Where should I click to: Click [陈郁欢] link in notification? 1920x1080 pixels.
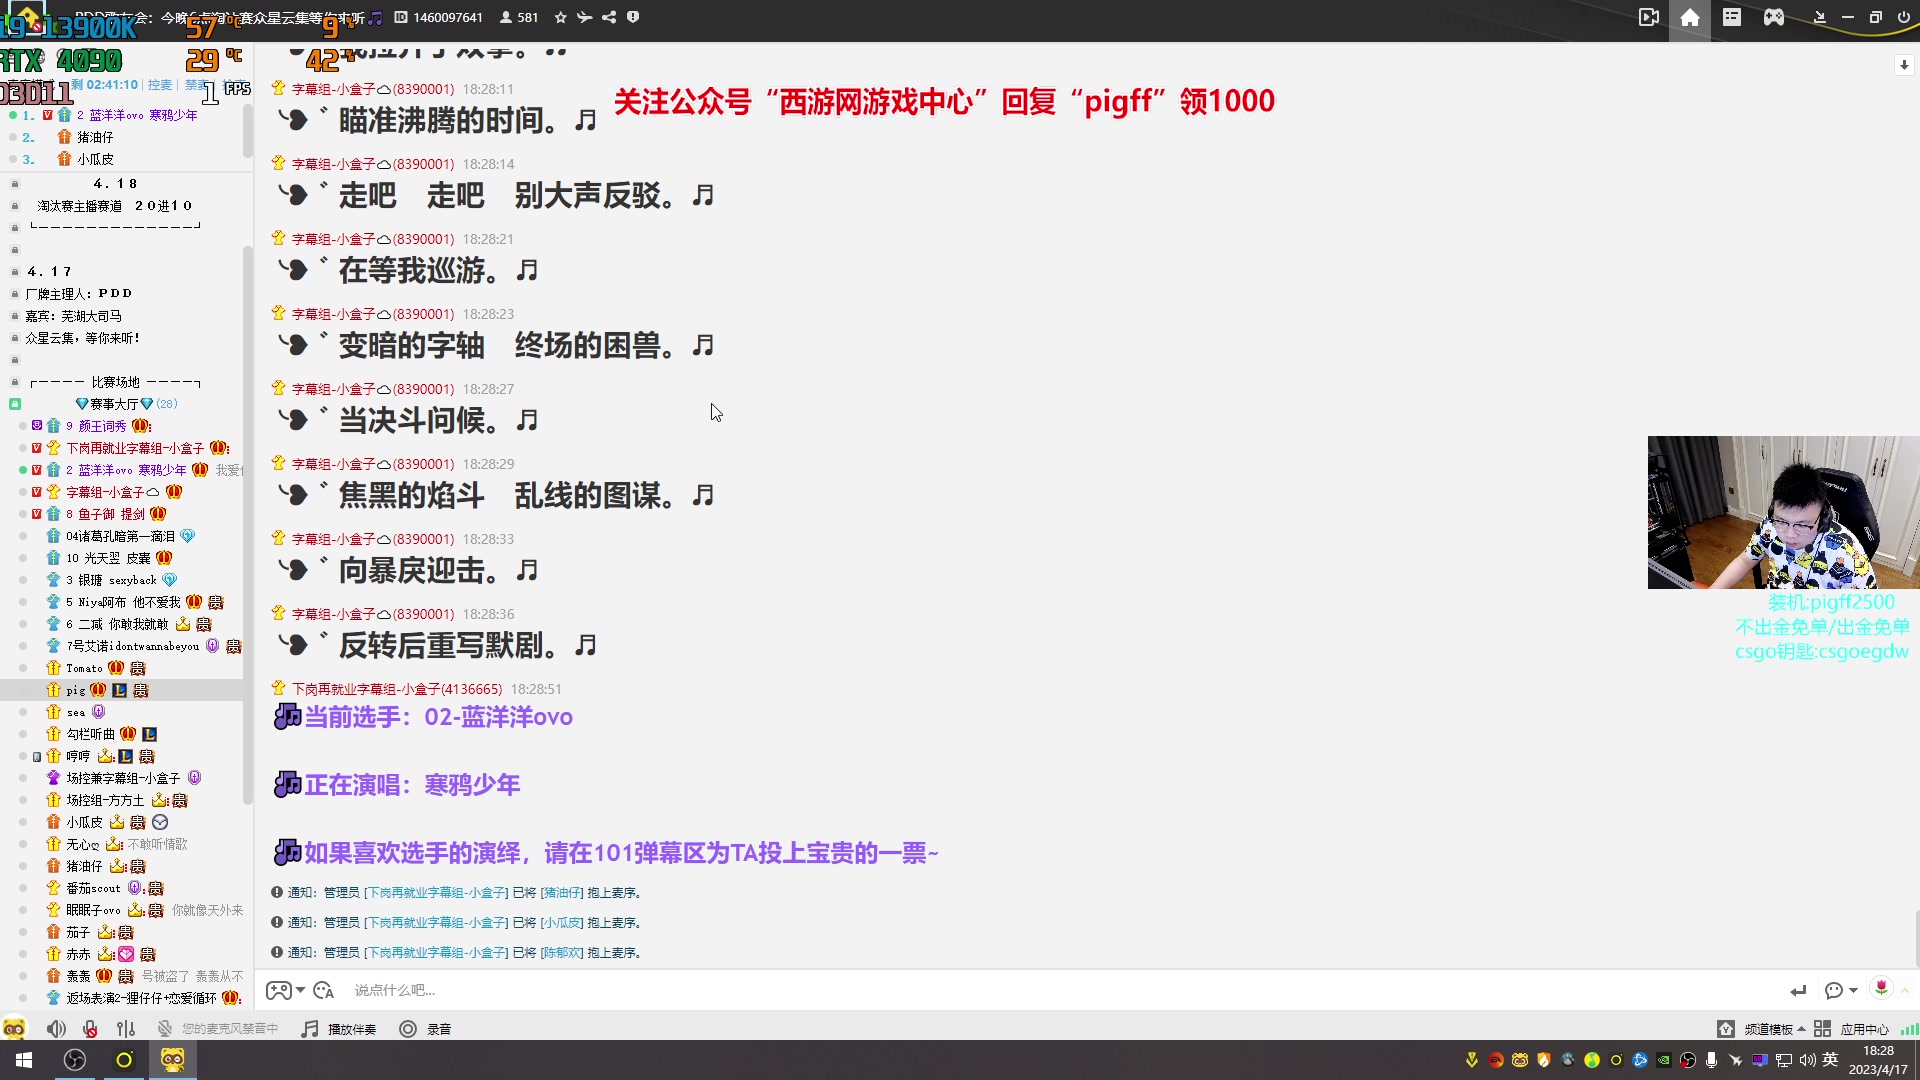[x=562, y=953]
